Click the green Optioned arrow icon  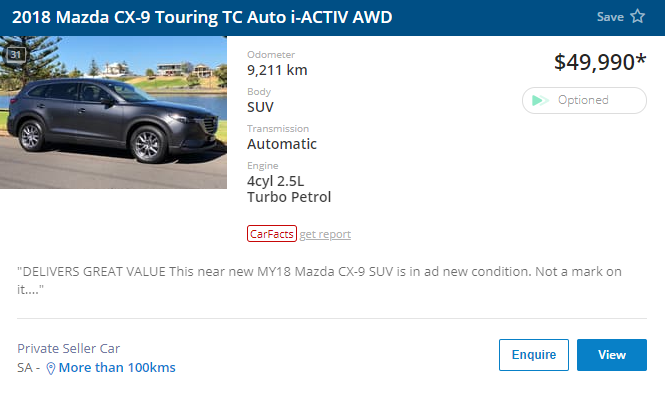pyautogui.click(x=540, y=101)
